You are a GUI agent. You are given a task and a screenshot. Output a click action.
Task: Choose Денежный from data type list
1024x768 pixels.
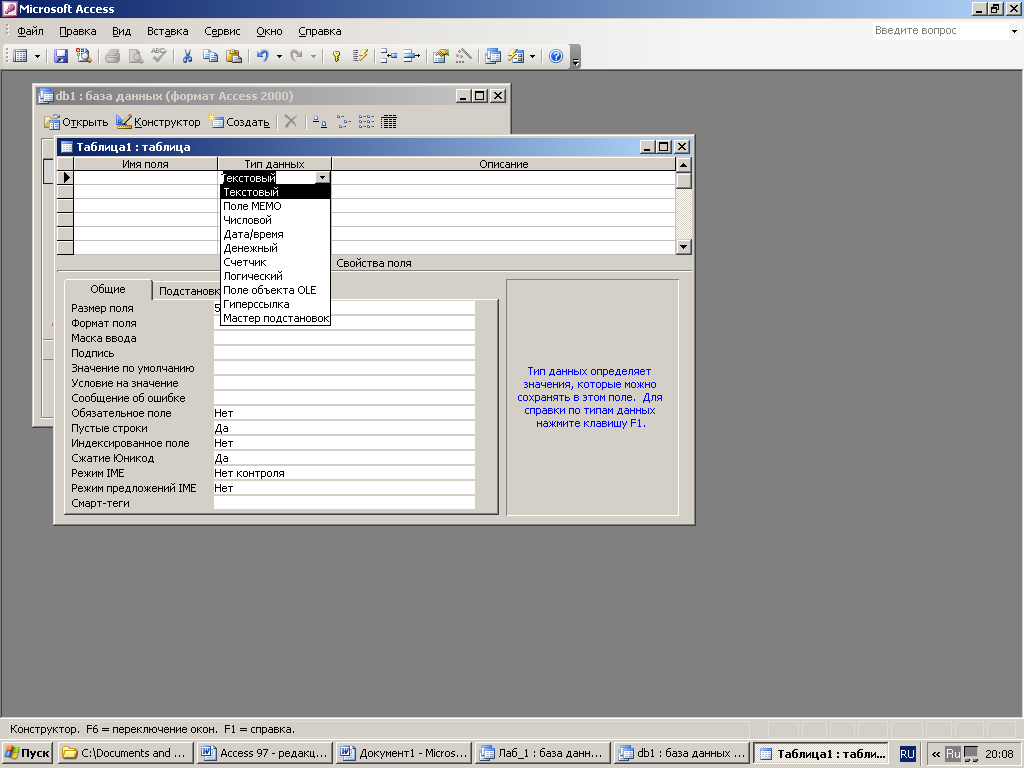click(x=275, y=248)
